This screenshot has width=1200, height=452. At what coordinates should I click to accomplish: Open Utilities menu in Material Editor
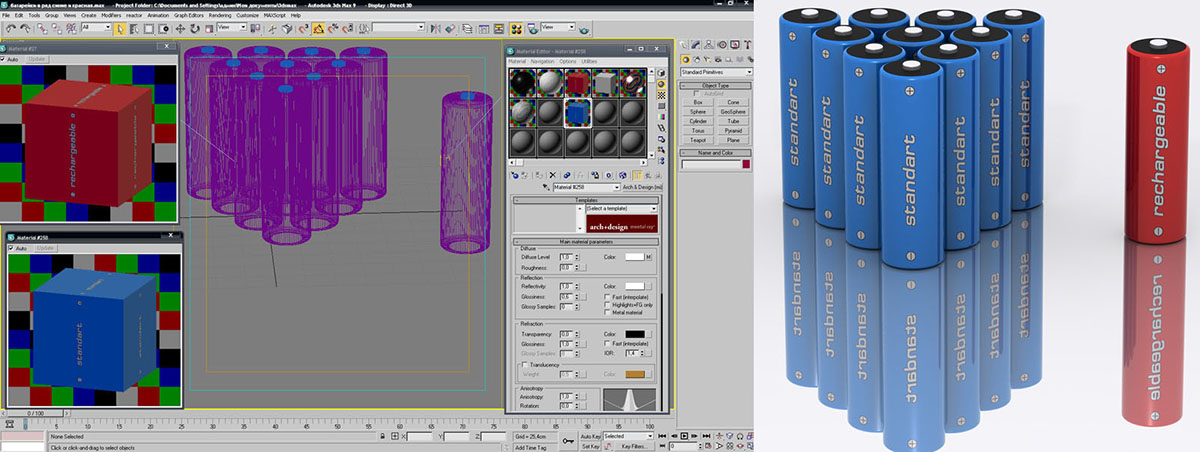(589, 61)
